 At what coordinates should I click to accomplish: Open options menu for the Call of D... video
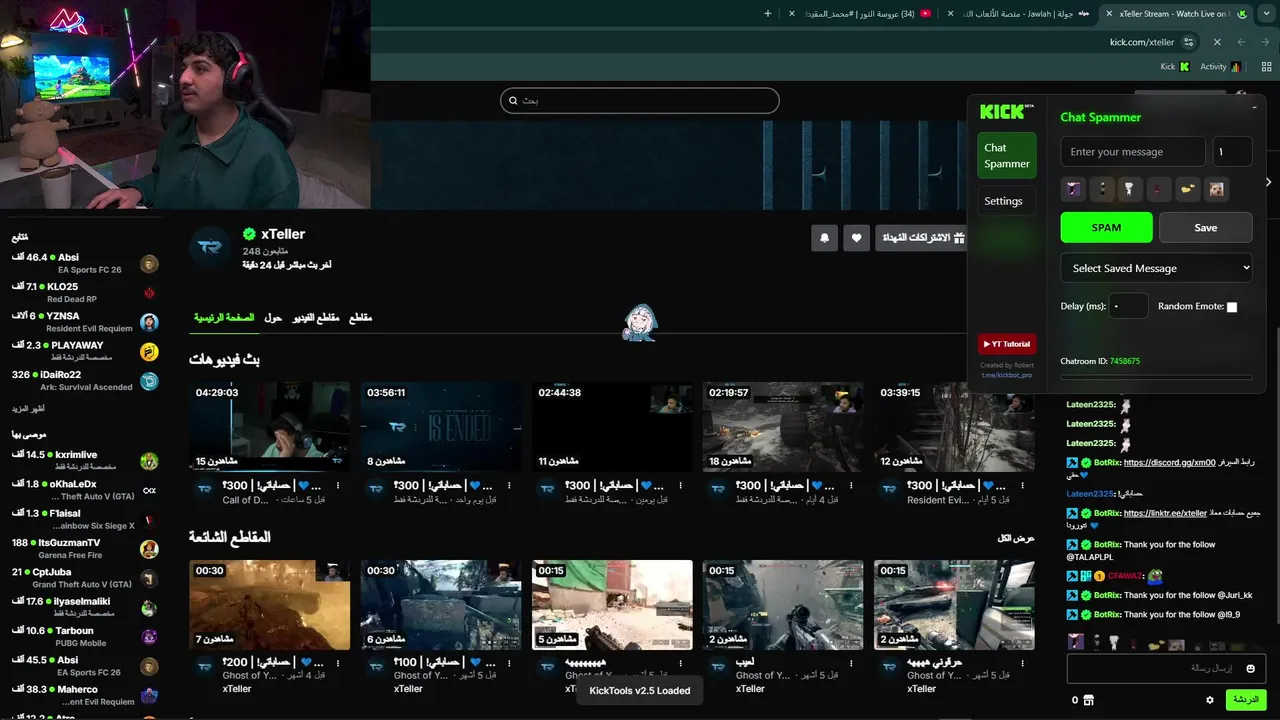tap(338, 485)
